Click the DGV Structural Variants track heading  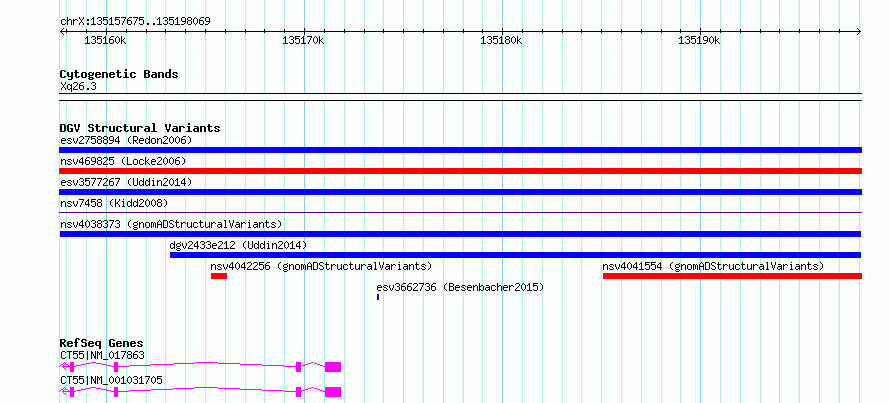[x=140, y=128]
